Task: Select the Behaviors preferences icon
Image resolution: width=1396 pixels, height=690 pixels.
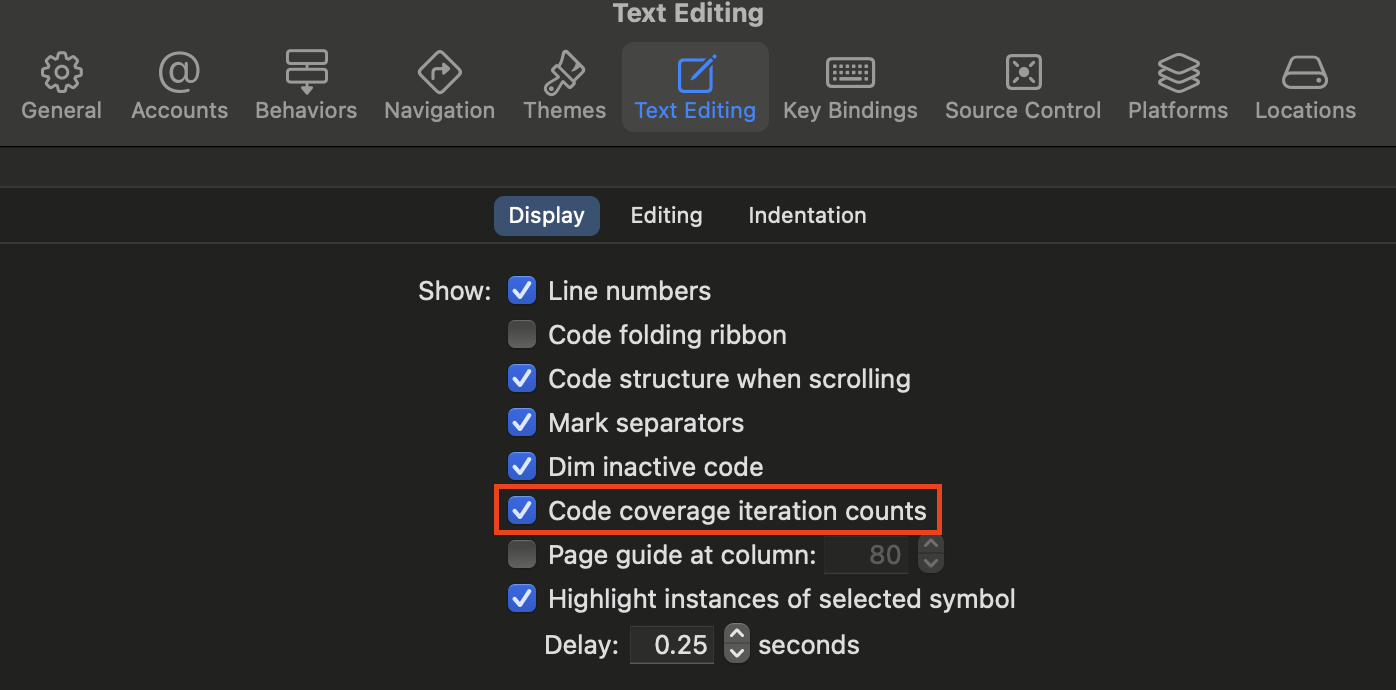Action: pyautogui.click(x=306, y=73)
